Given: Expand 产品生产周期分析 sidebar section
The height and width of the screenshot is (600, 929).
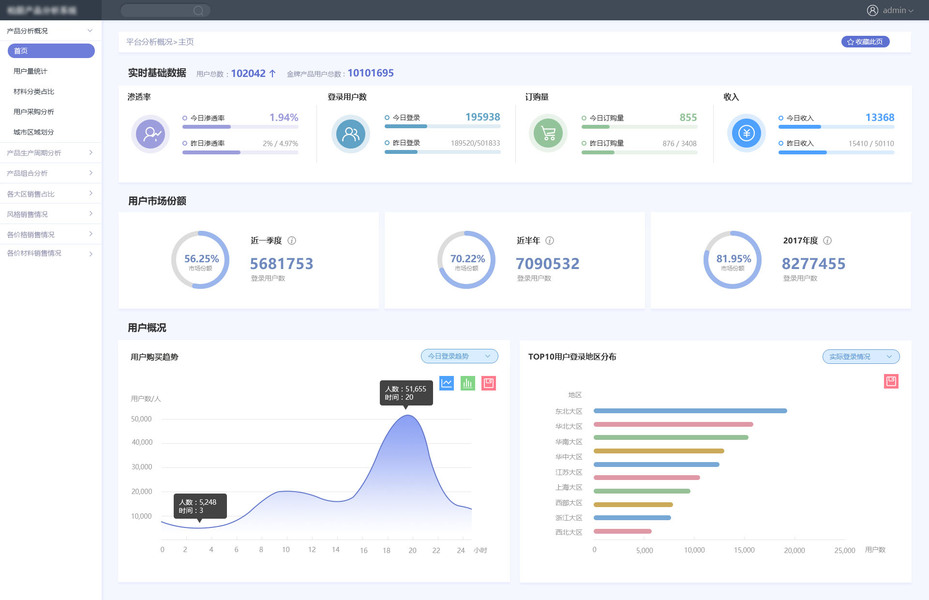Looking at the screenshot, I should point(50,153).
